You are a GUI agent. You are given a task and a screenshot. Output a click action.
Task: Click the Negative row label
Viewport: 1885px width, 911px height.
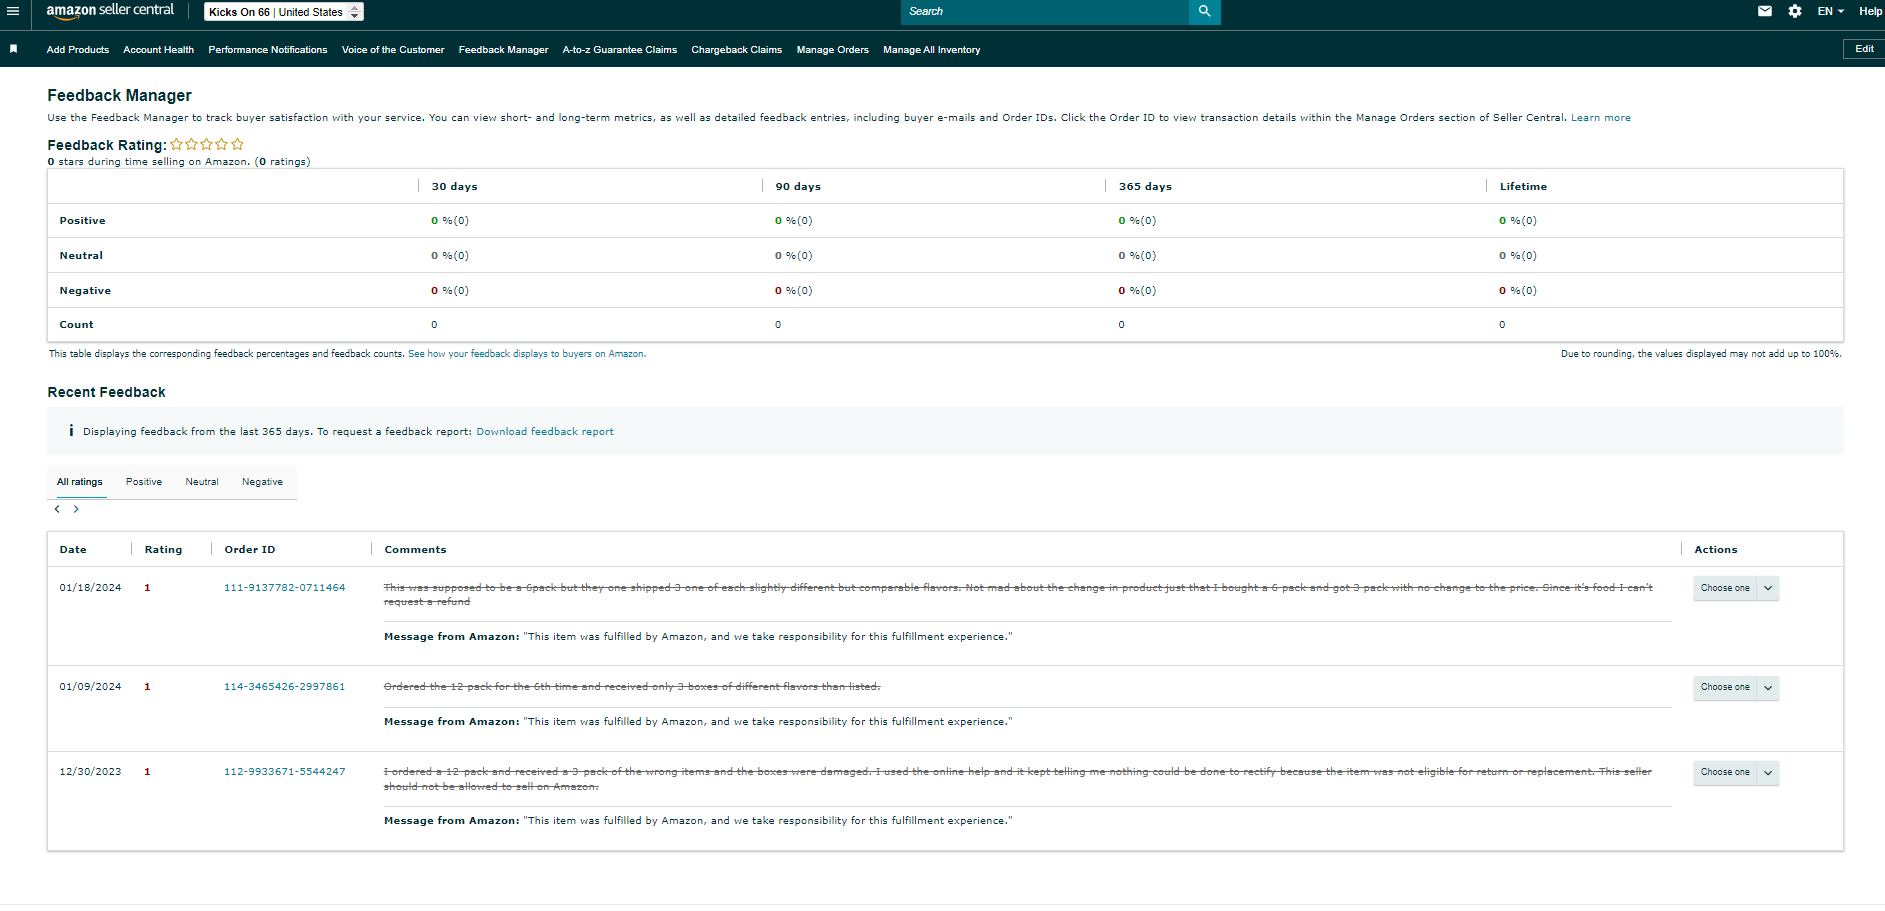(x=85, y=291)
